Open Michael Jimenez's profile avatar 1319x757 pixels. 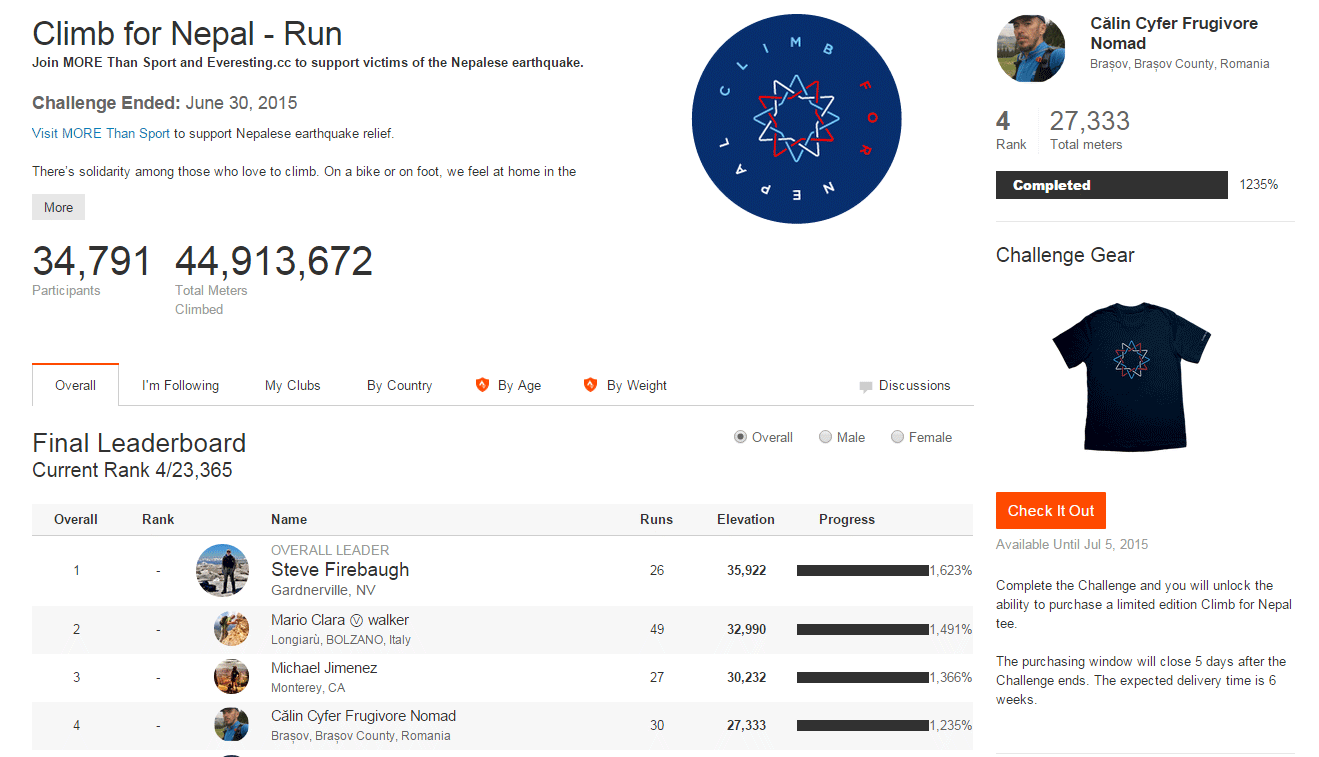tap(231, 677)
